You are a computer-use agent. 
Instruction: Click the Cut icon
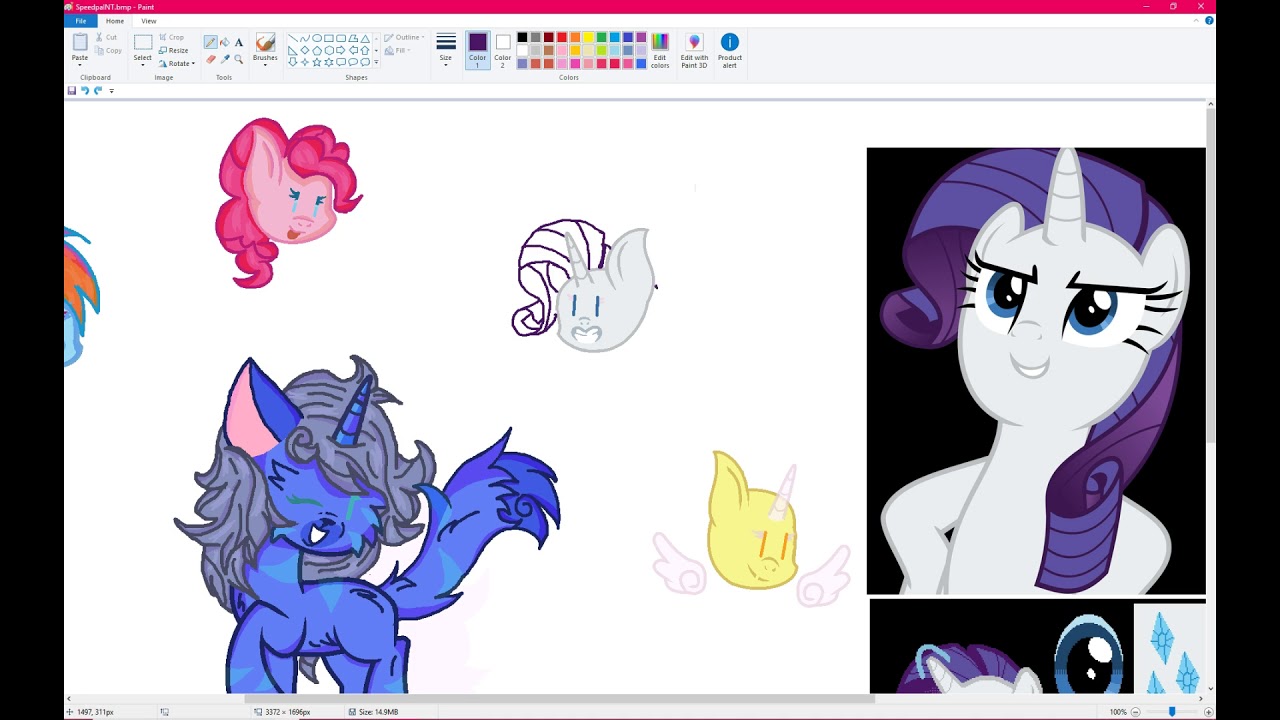(x=99, y=37)
